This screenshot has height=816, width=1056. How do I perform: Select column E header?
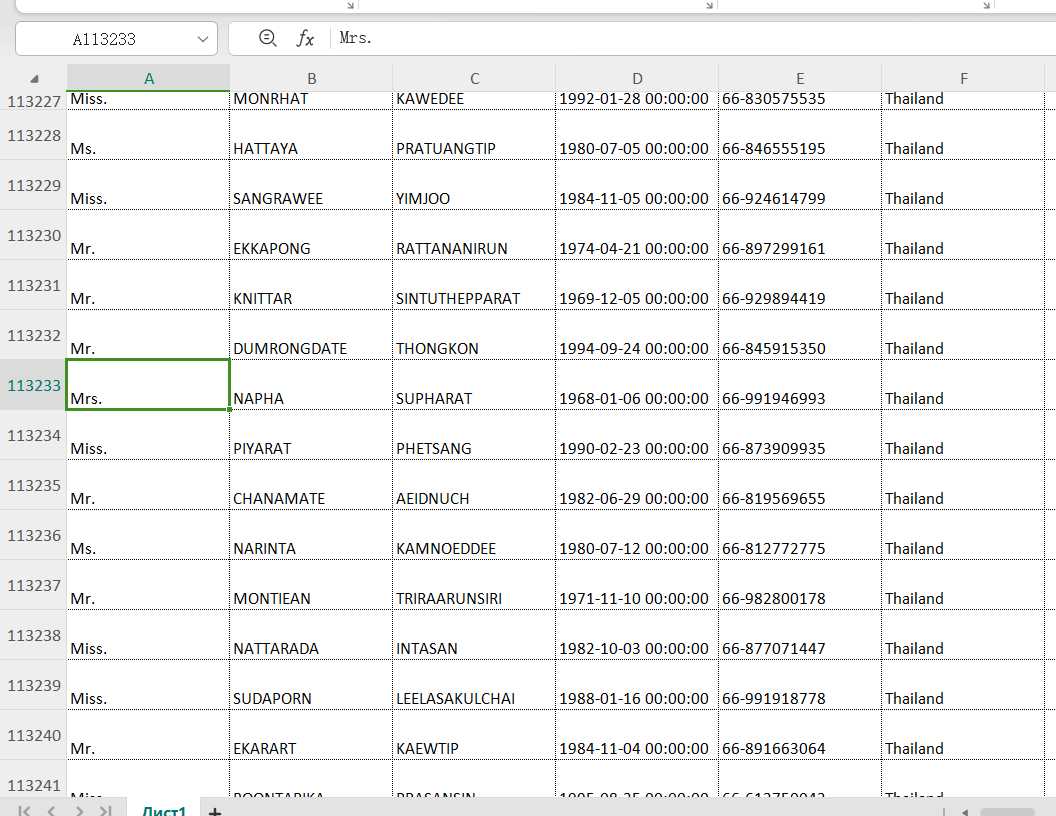click(x=800, y=78)
